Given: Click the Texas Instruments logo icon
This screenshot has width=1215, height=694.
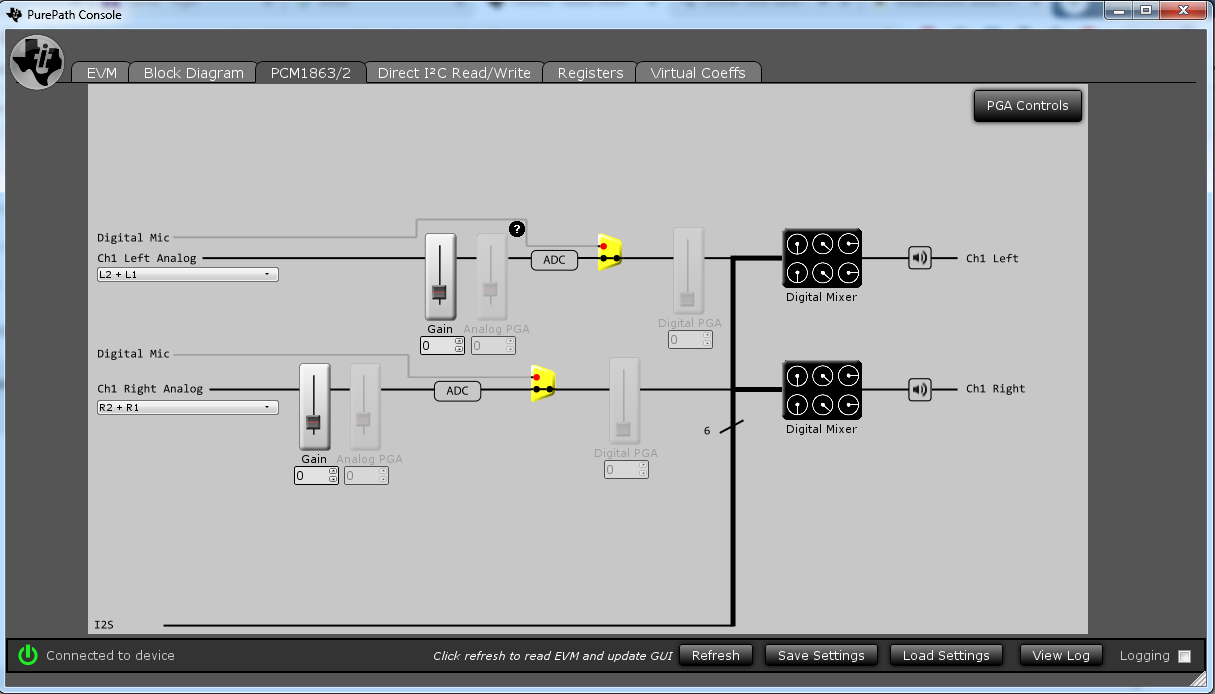Looking at the screenshot, I should point(37,61).
